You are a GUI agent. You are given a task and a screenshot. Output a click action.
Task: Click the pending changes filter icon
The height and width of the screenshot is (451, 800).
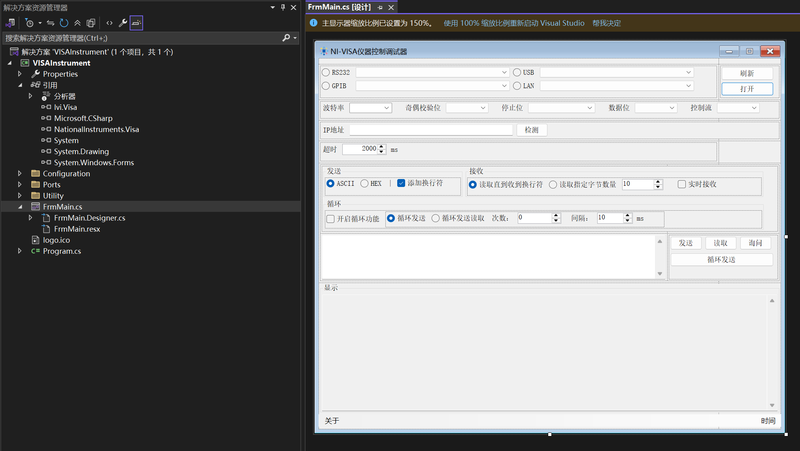29,23
